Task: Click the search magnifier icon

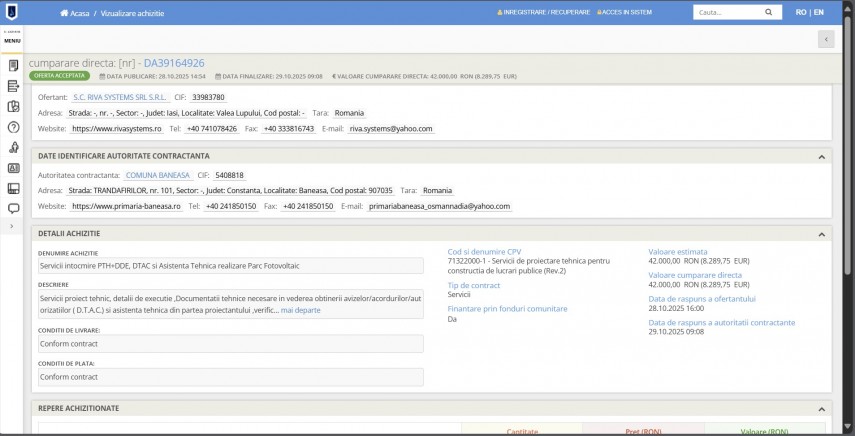Action: click(768, 12)
